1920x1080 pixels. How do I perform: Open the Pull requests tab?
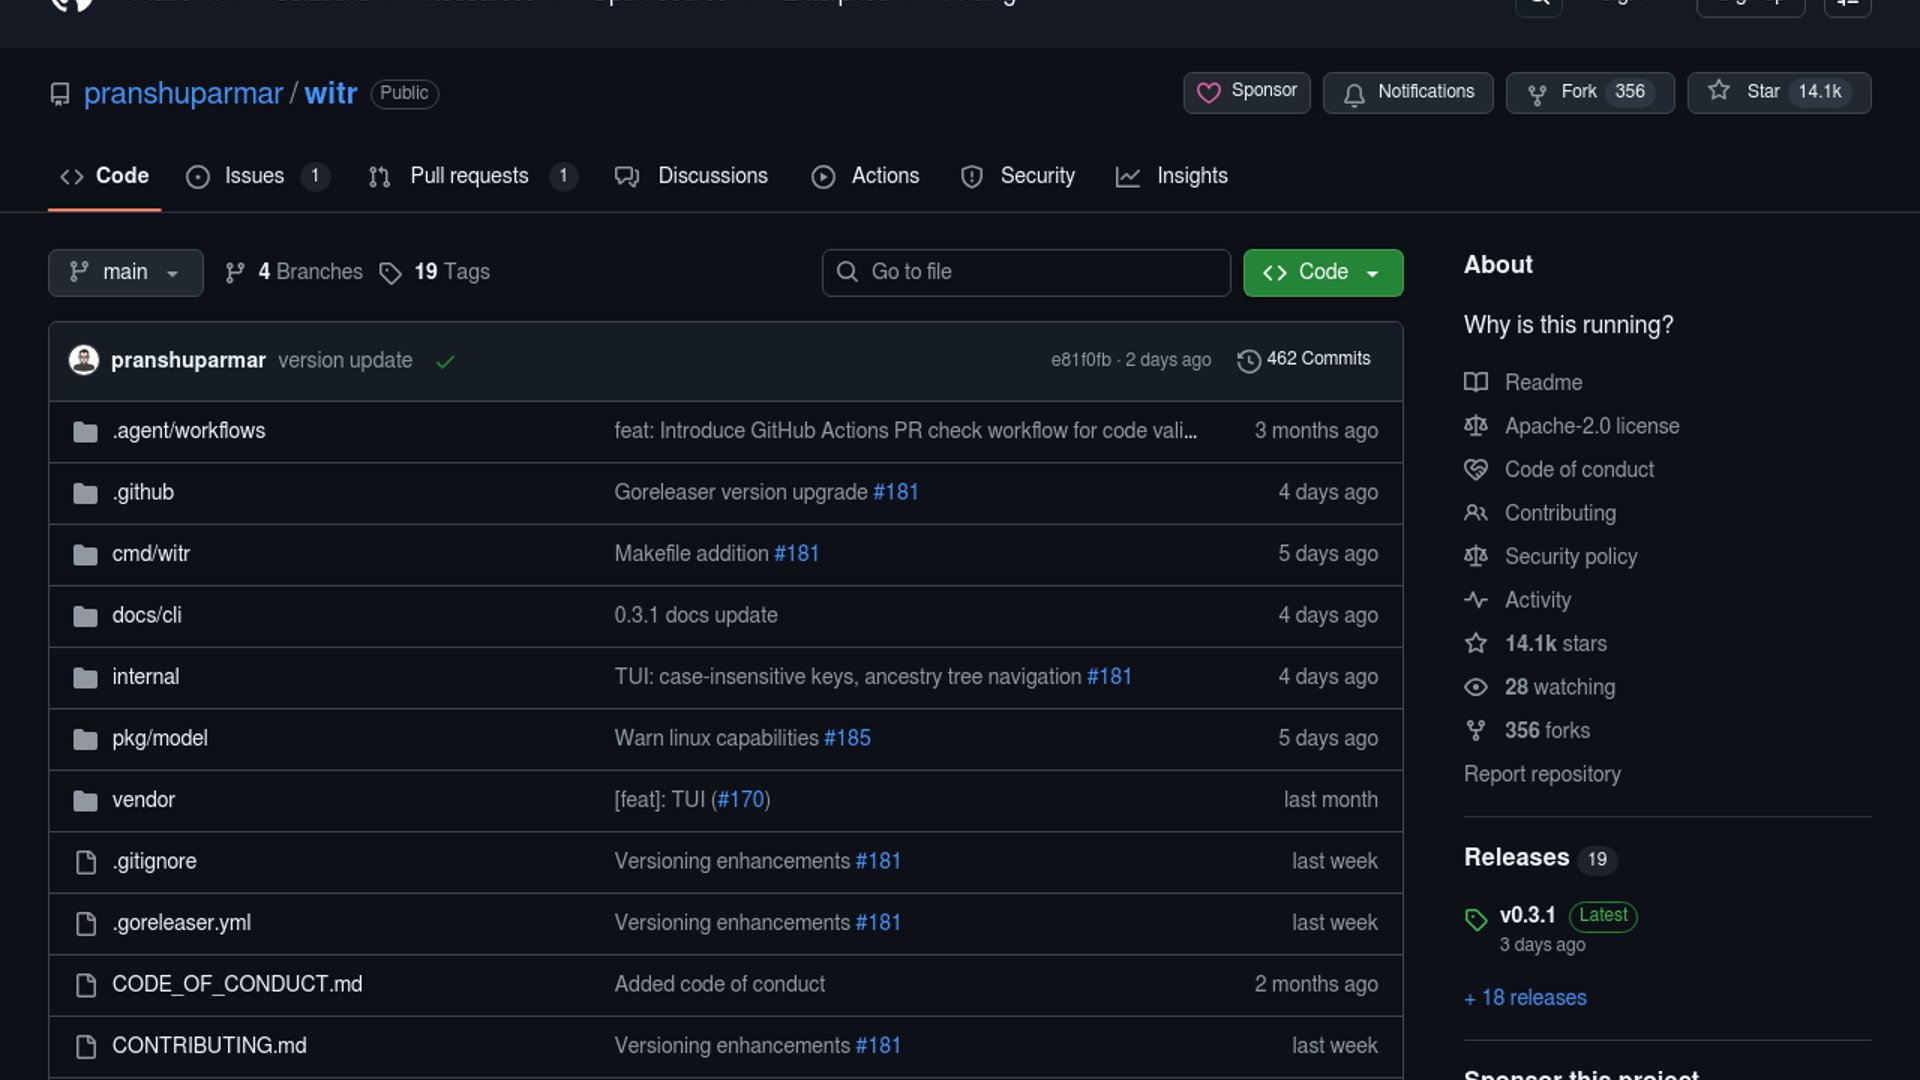(468, 176)
